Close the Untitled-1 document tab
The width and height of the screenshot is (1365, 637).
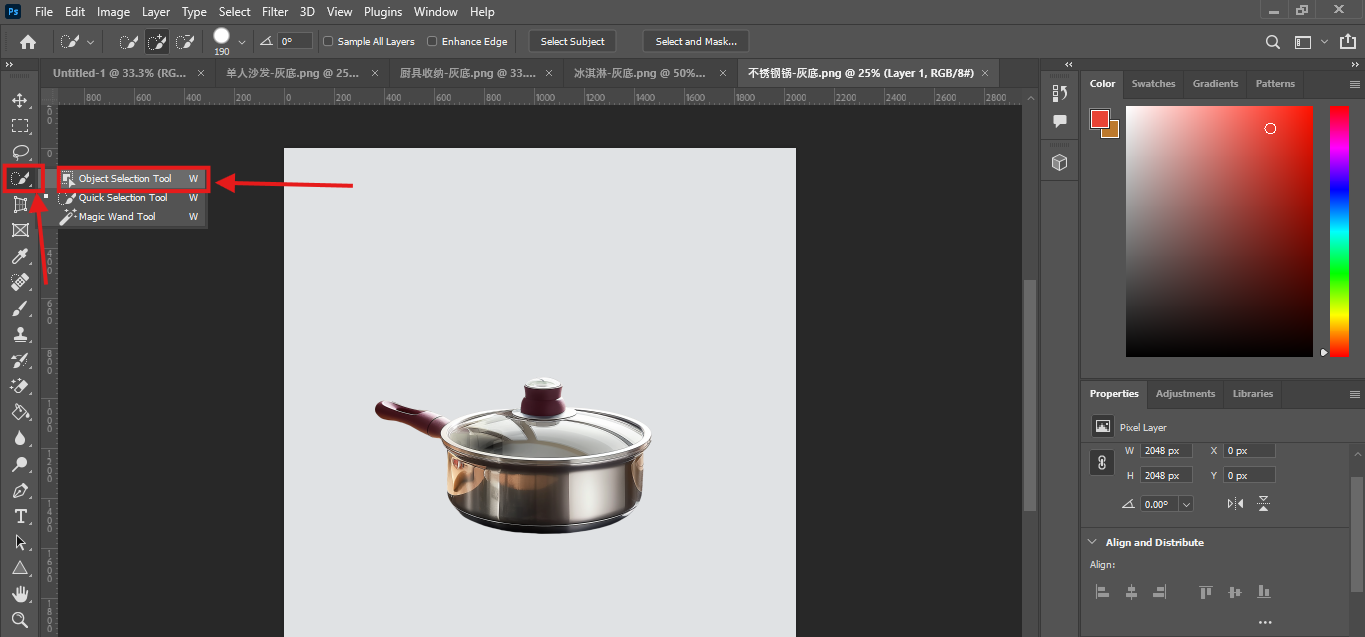201,73
